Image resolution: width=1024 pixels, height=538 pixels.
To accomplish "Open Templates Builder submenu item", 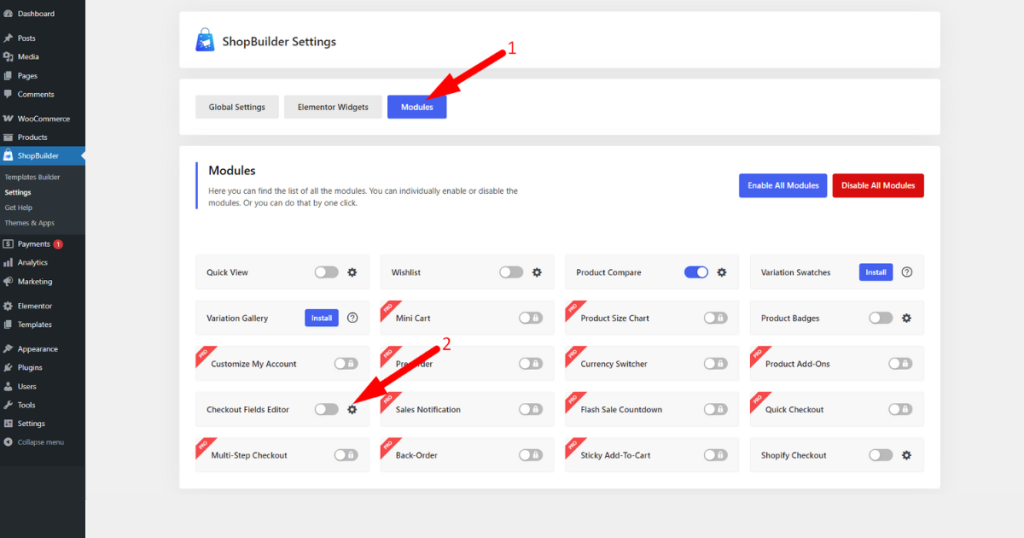I will (x=32, y=177).
